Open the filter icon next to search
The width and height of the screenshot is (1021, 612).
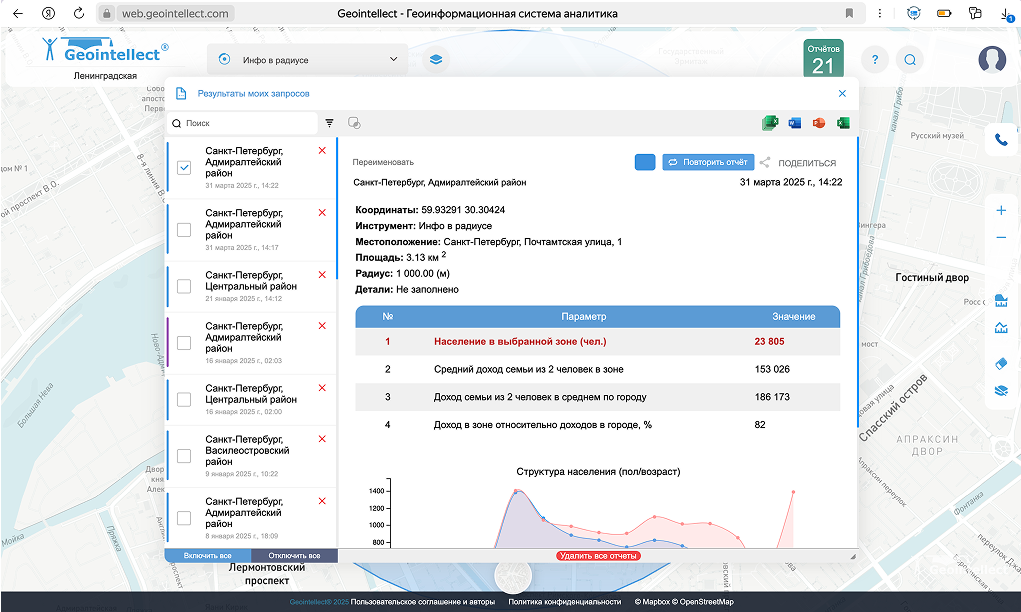point(329,123)
